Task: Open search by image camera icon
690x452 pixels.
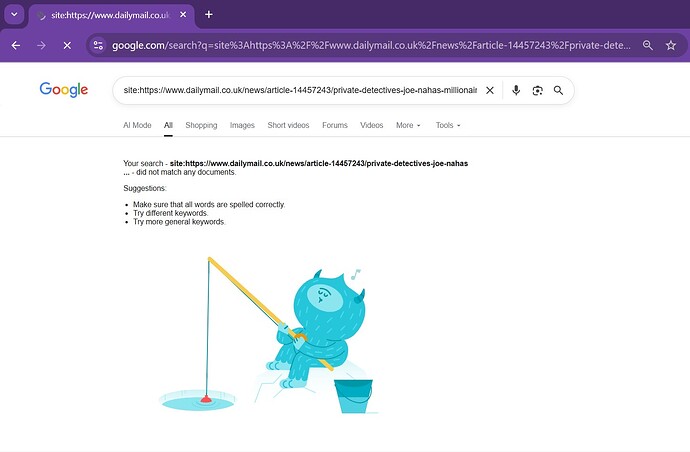Action: (537, 90)
